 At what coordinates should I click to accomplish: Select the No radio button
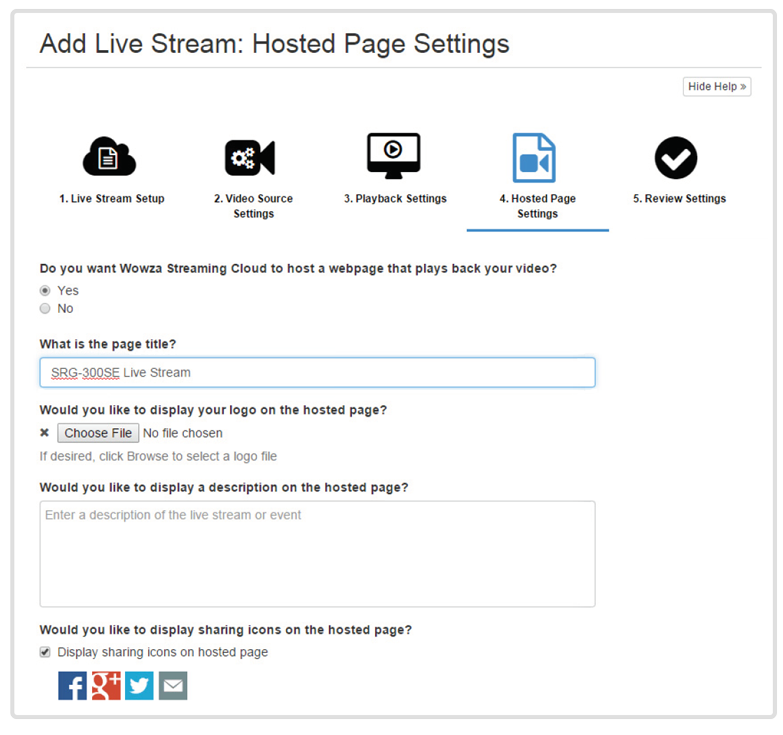point(45,308)
